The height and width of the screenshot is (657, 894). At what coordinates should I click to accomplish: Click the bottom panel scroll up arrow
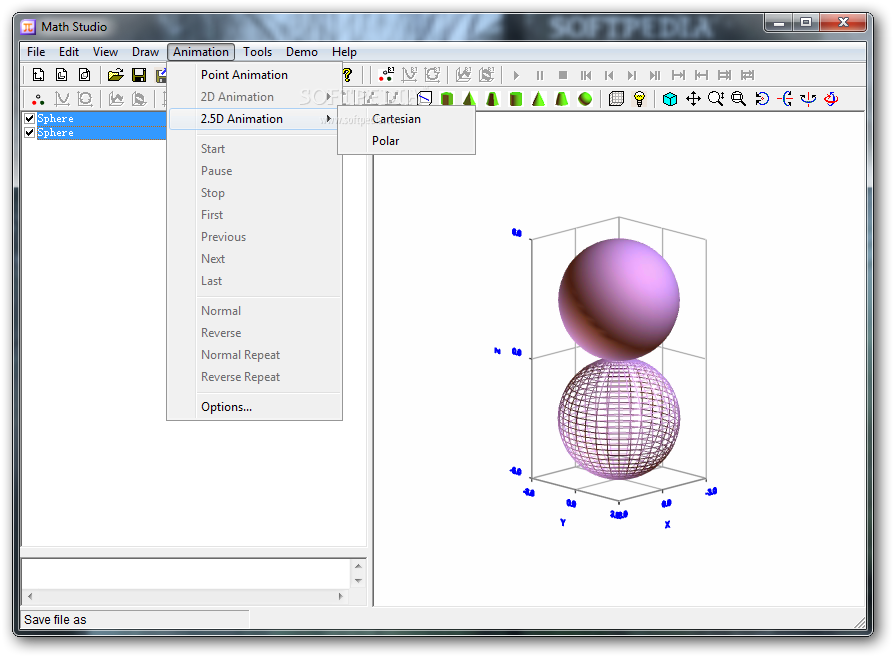point(358,566)
